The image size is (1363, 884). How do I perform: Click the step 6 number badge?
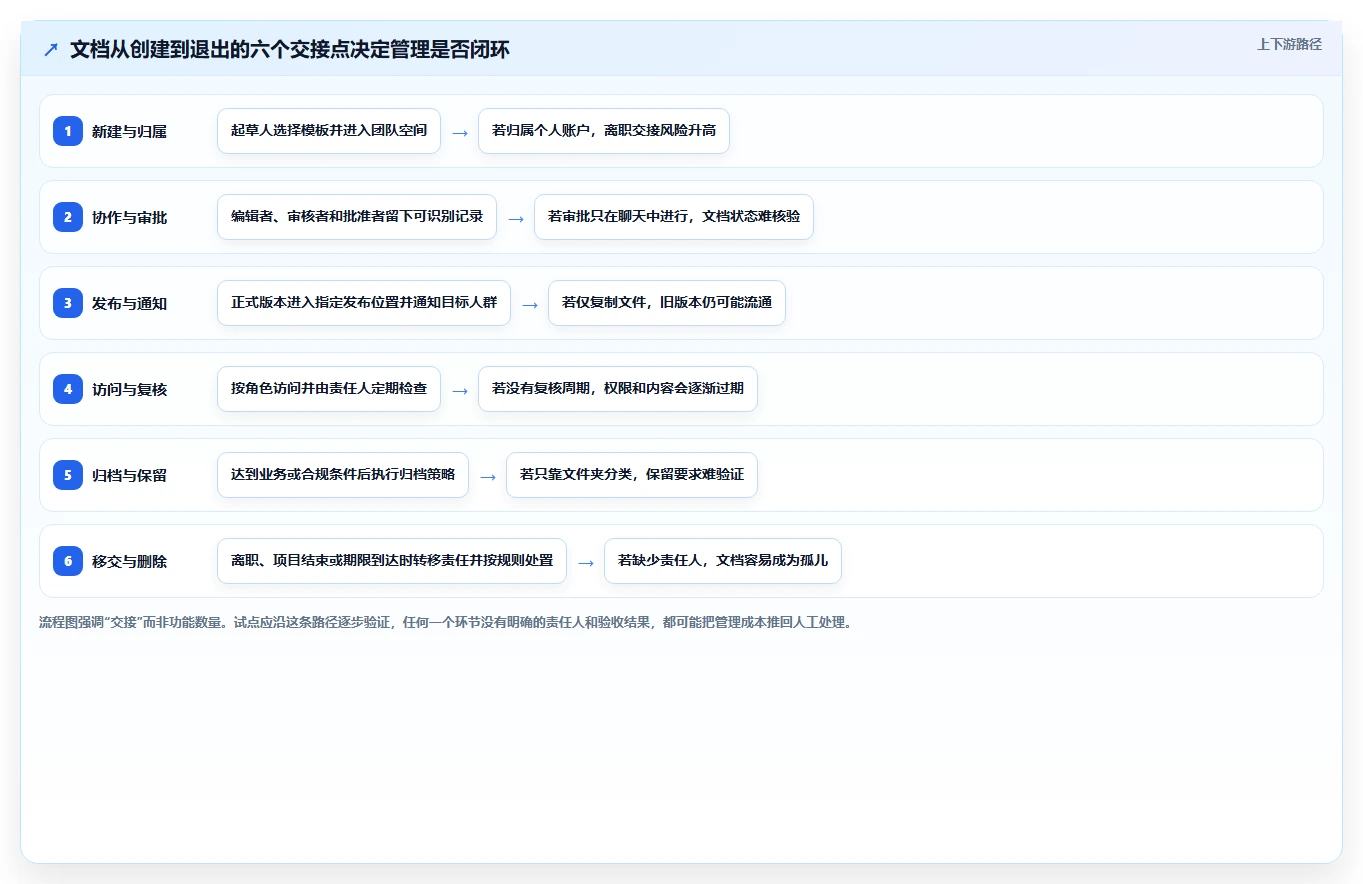pos(68,561)
